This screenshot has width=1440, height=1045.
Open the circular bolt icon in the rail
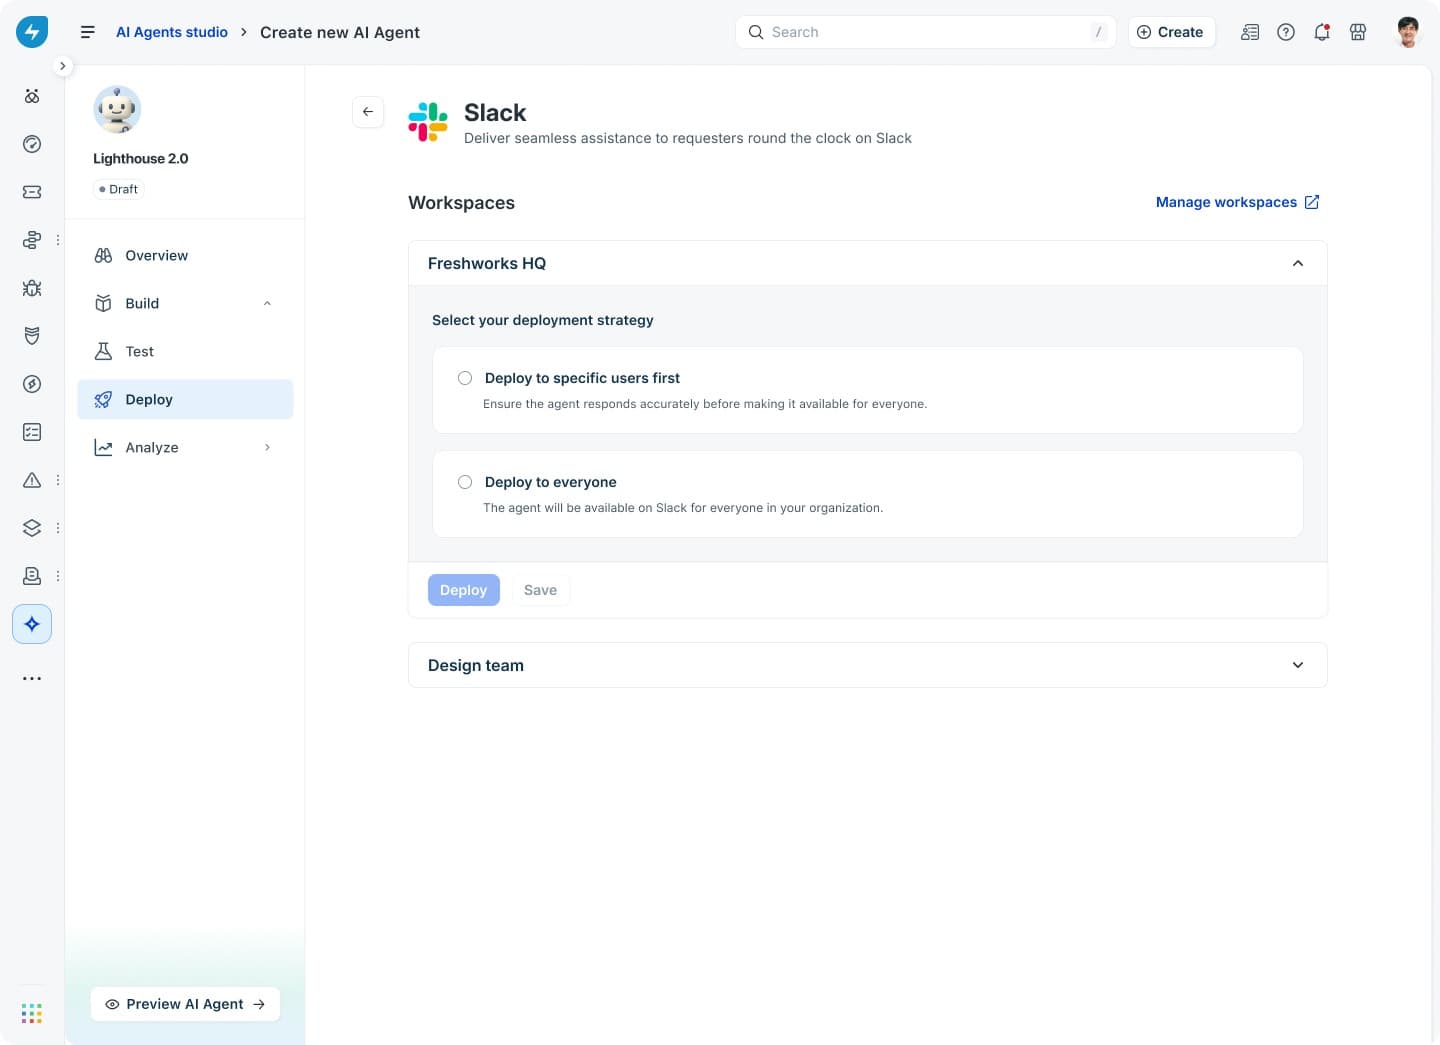click(32, 384)
